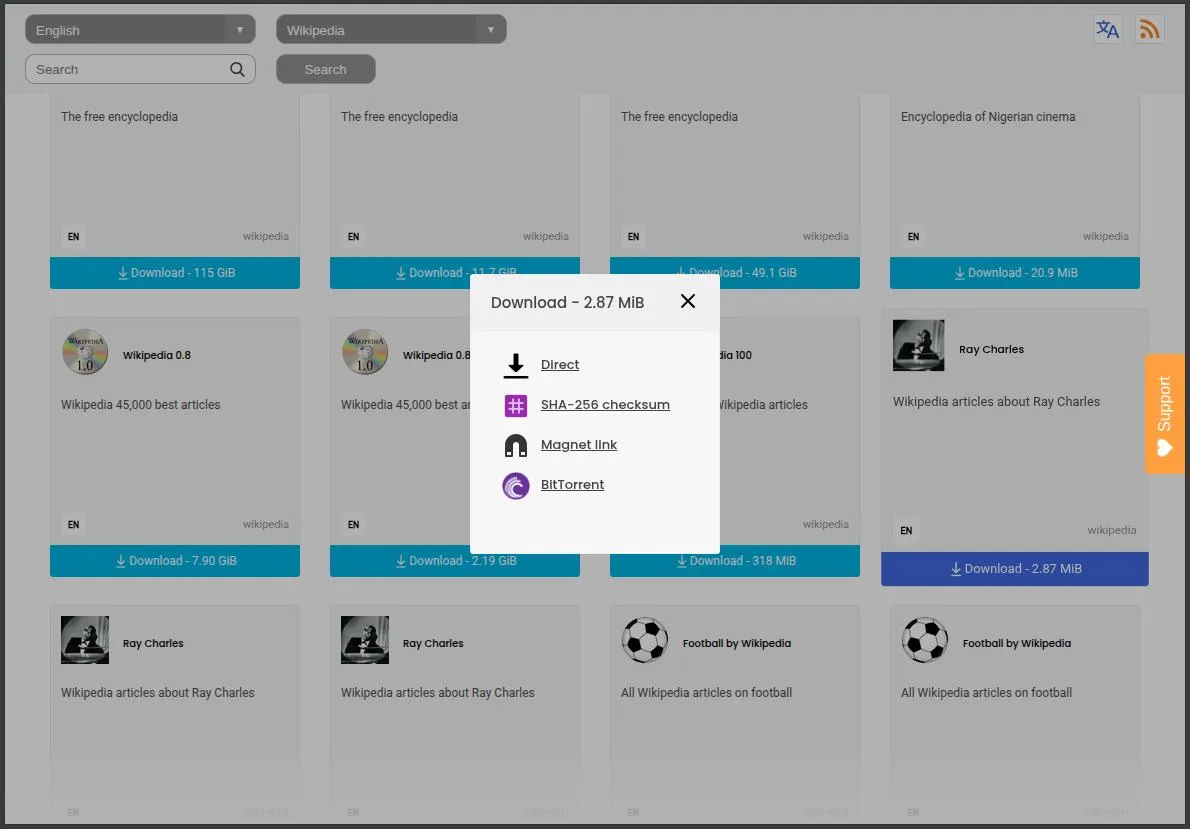Click the orange RSS feed icon

(1149, 30)
